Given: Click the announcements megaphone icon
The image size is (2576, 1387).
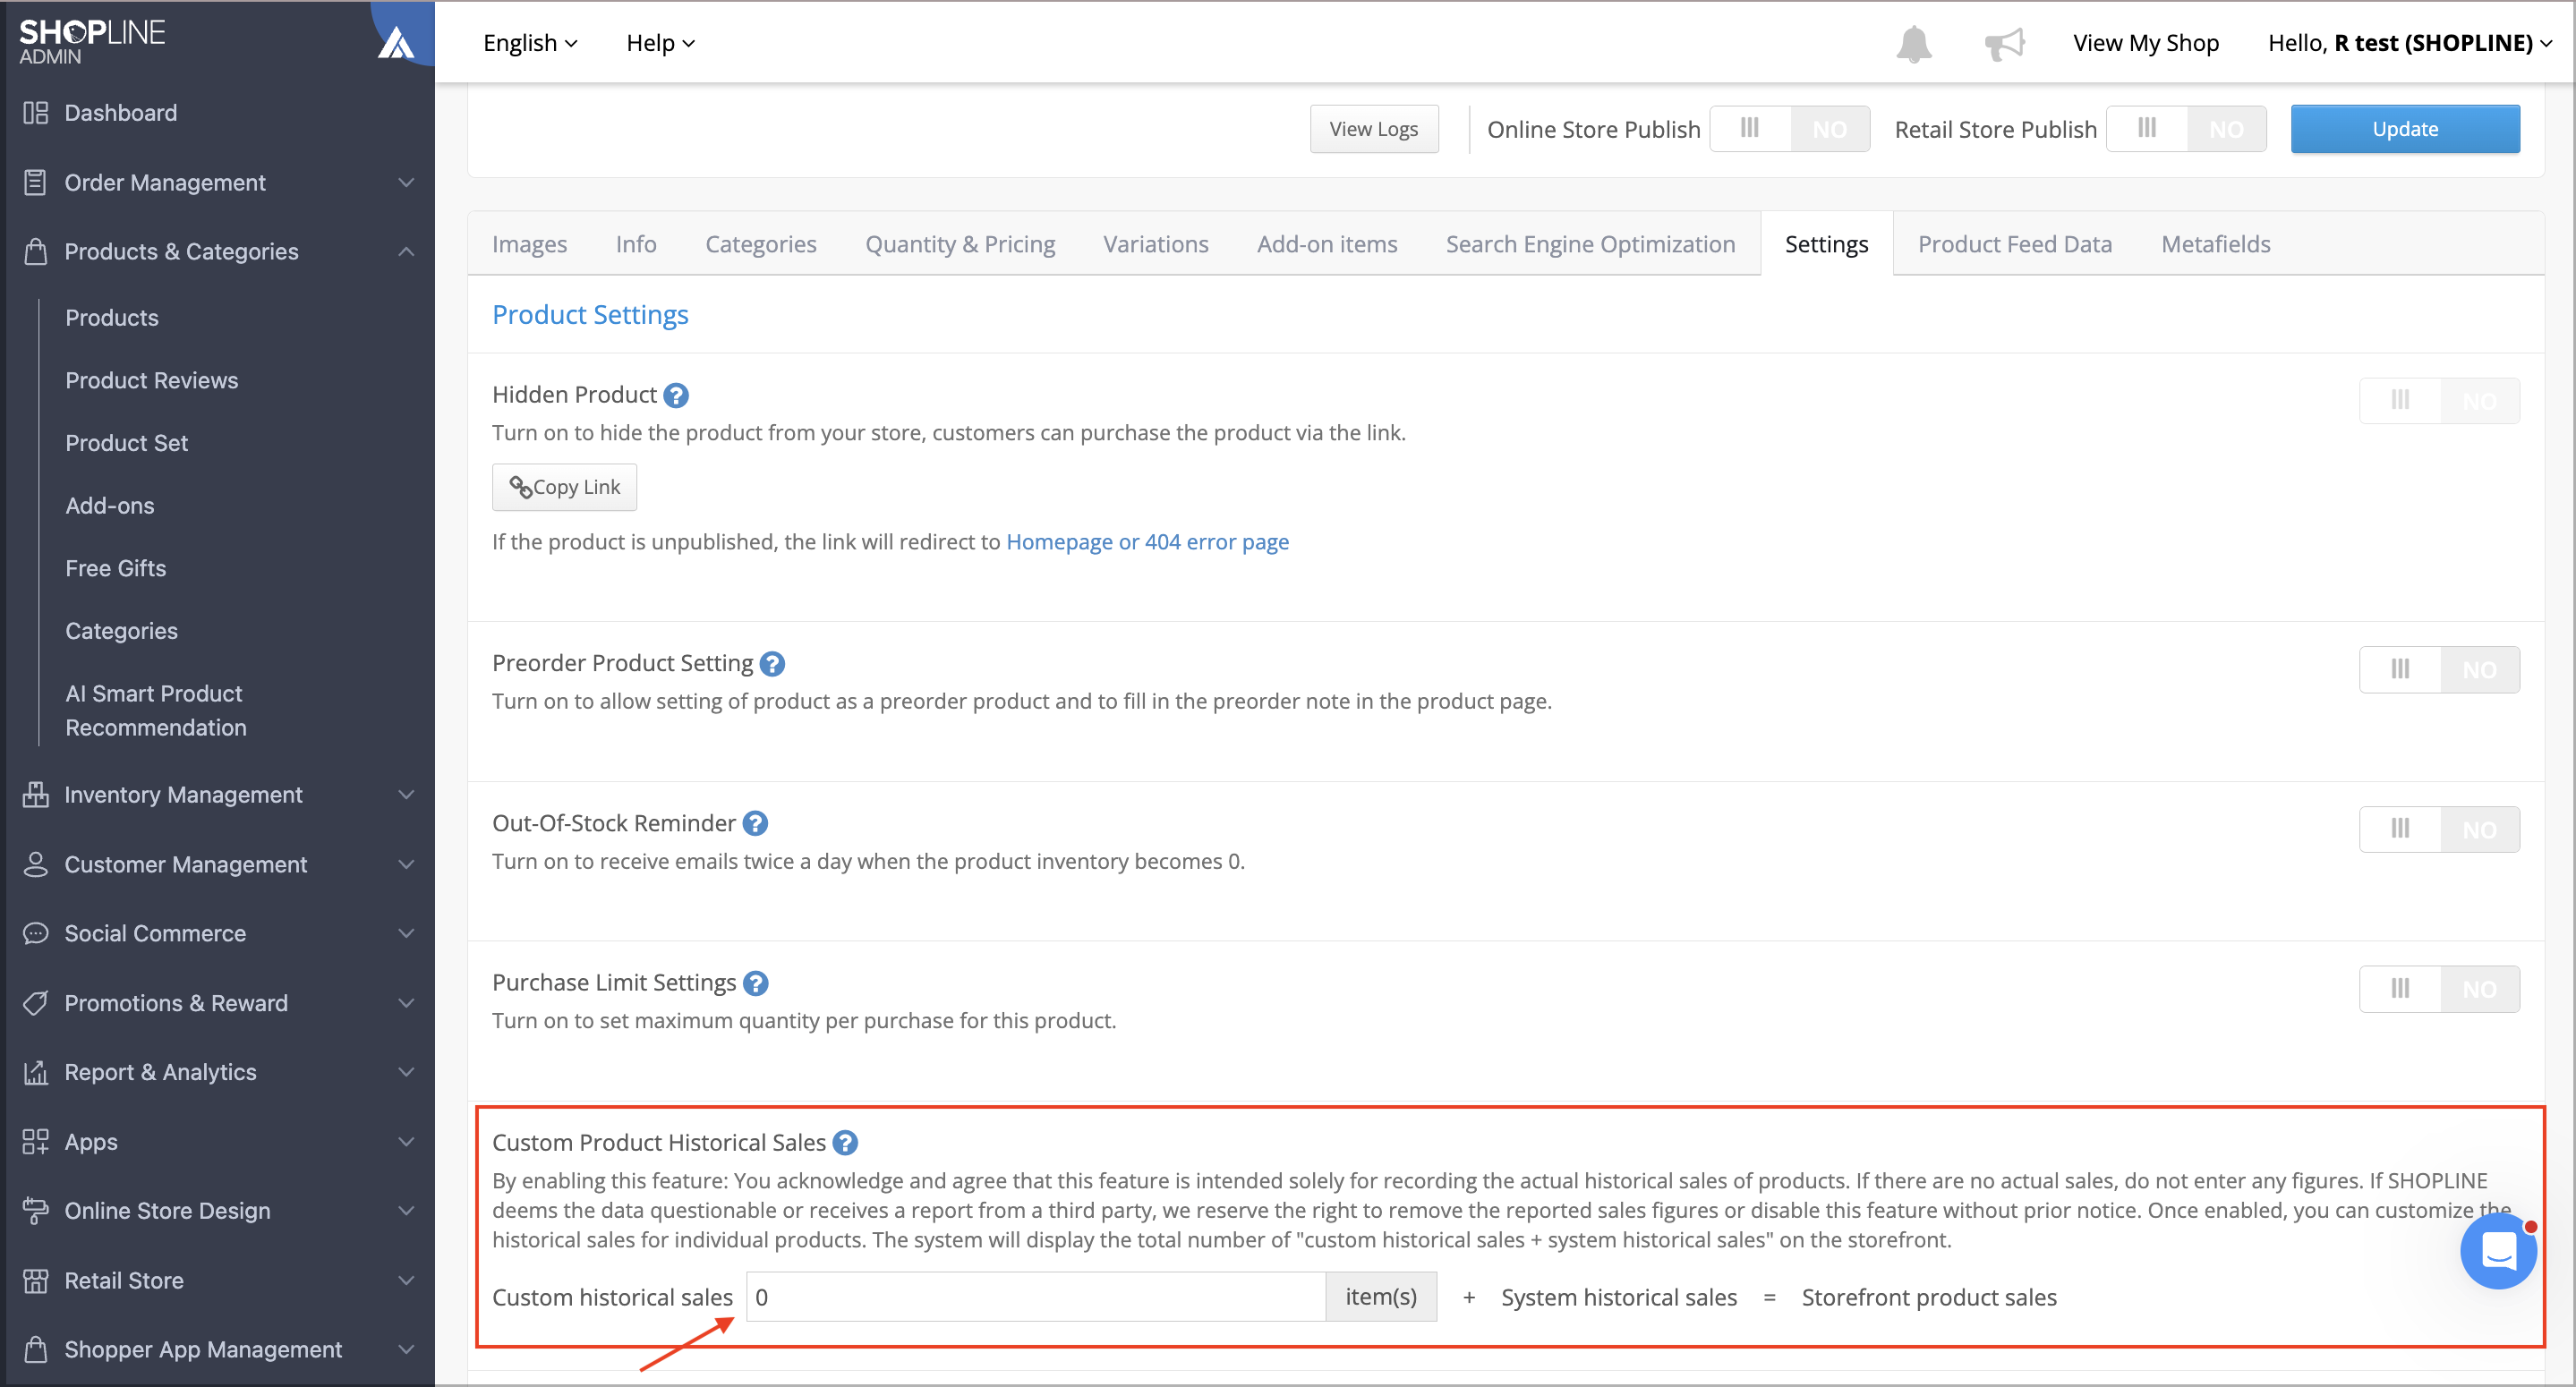Looking at the screenshot, I should 2004,43.
